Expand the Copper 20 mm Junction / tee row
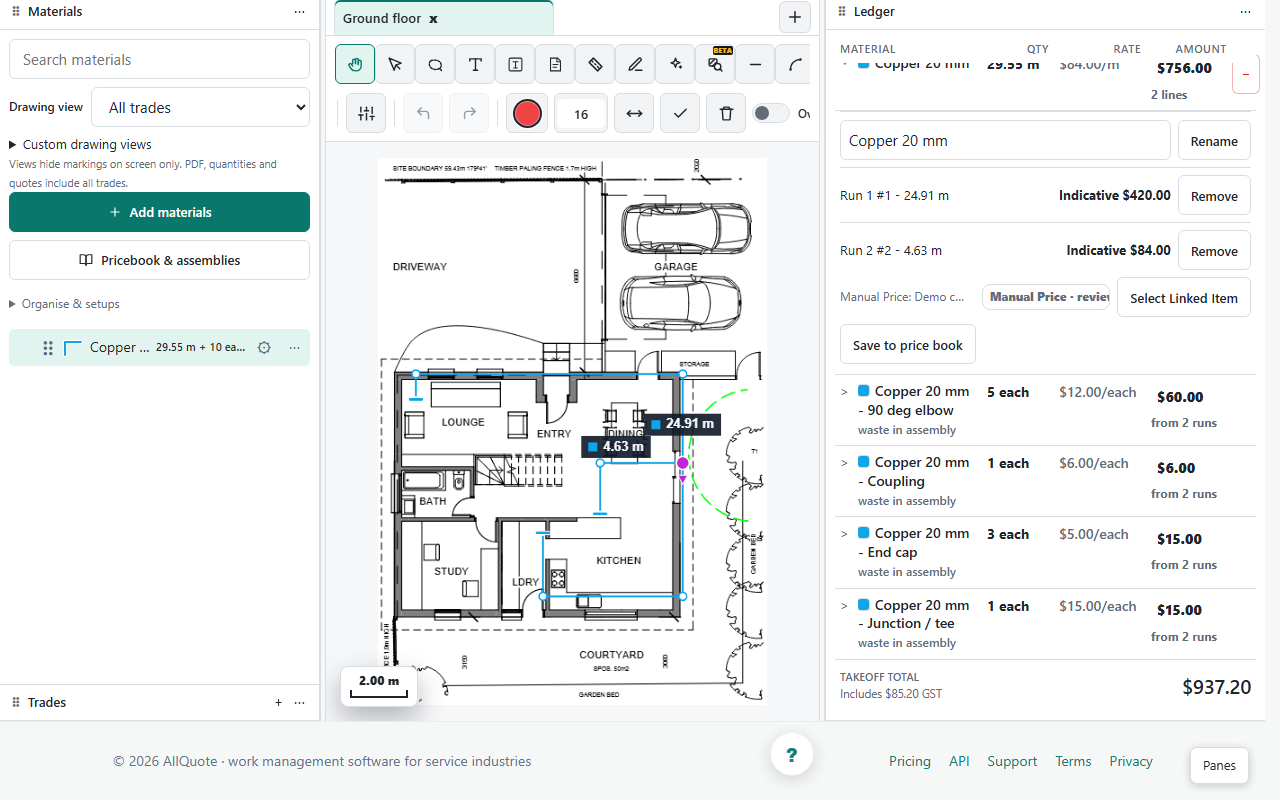1280x800 pixels. click(844, 606)
